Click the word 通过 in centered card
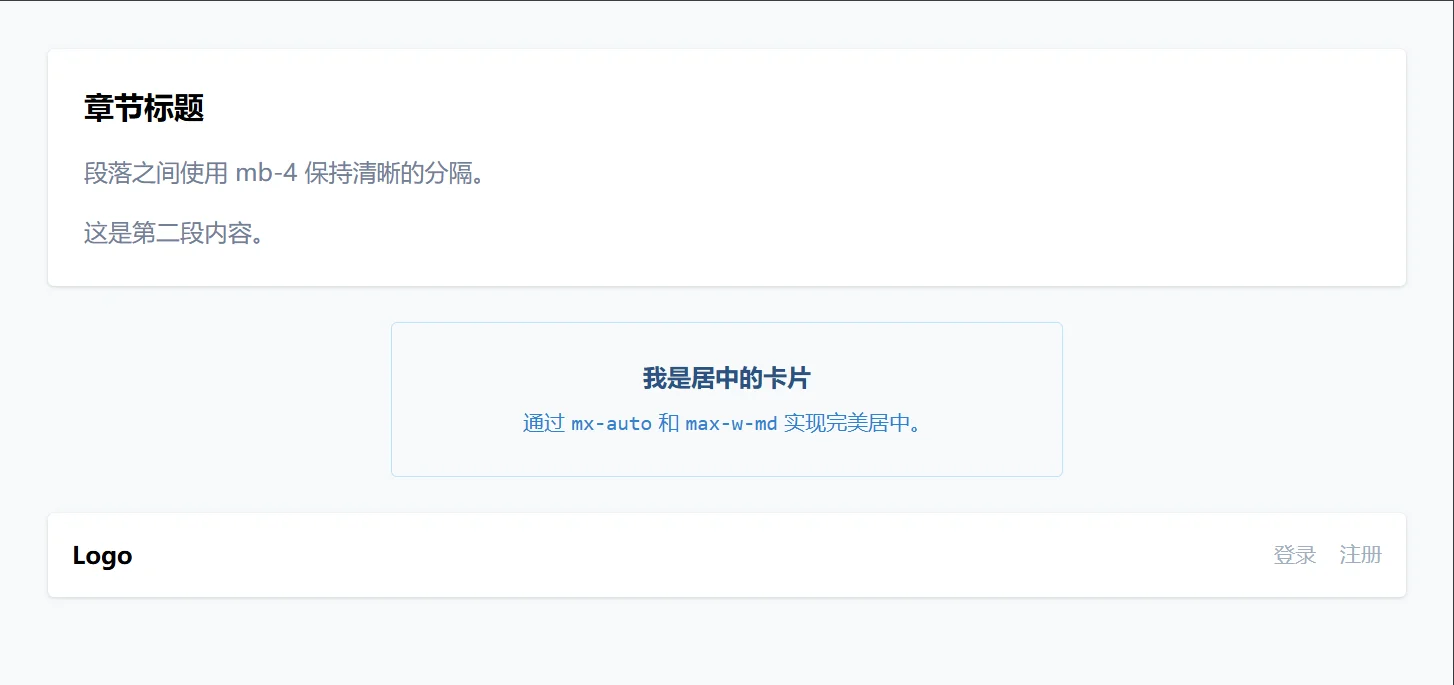1454x685 pixels. pyautogui.click(x=544, y=423)
